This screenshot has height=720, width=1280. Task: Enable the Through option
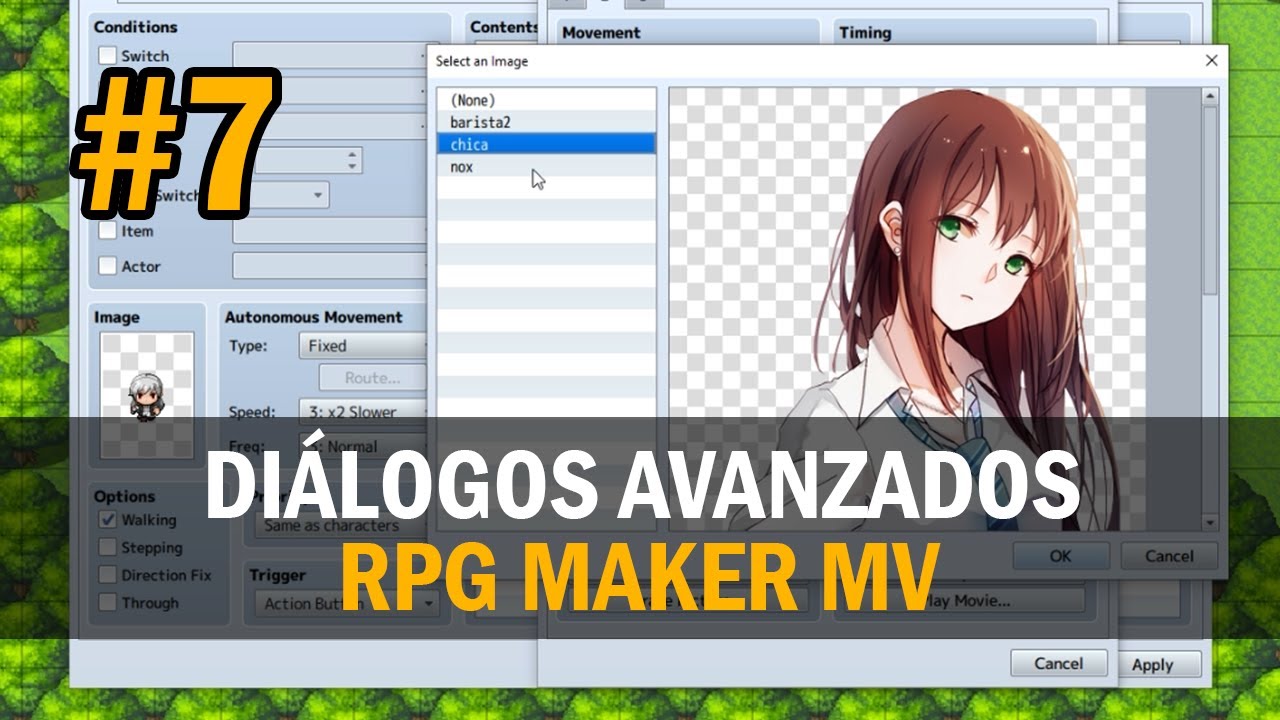point(107,603)
